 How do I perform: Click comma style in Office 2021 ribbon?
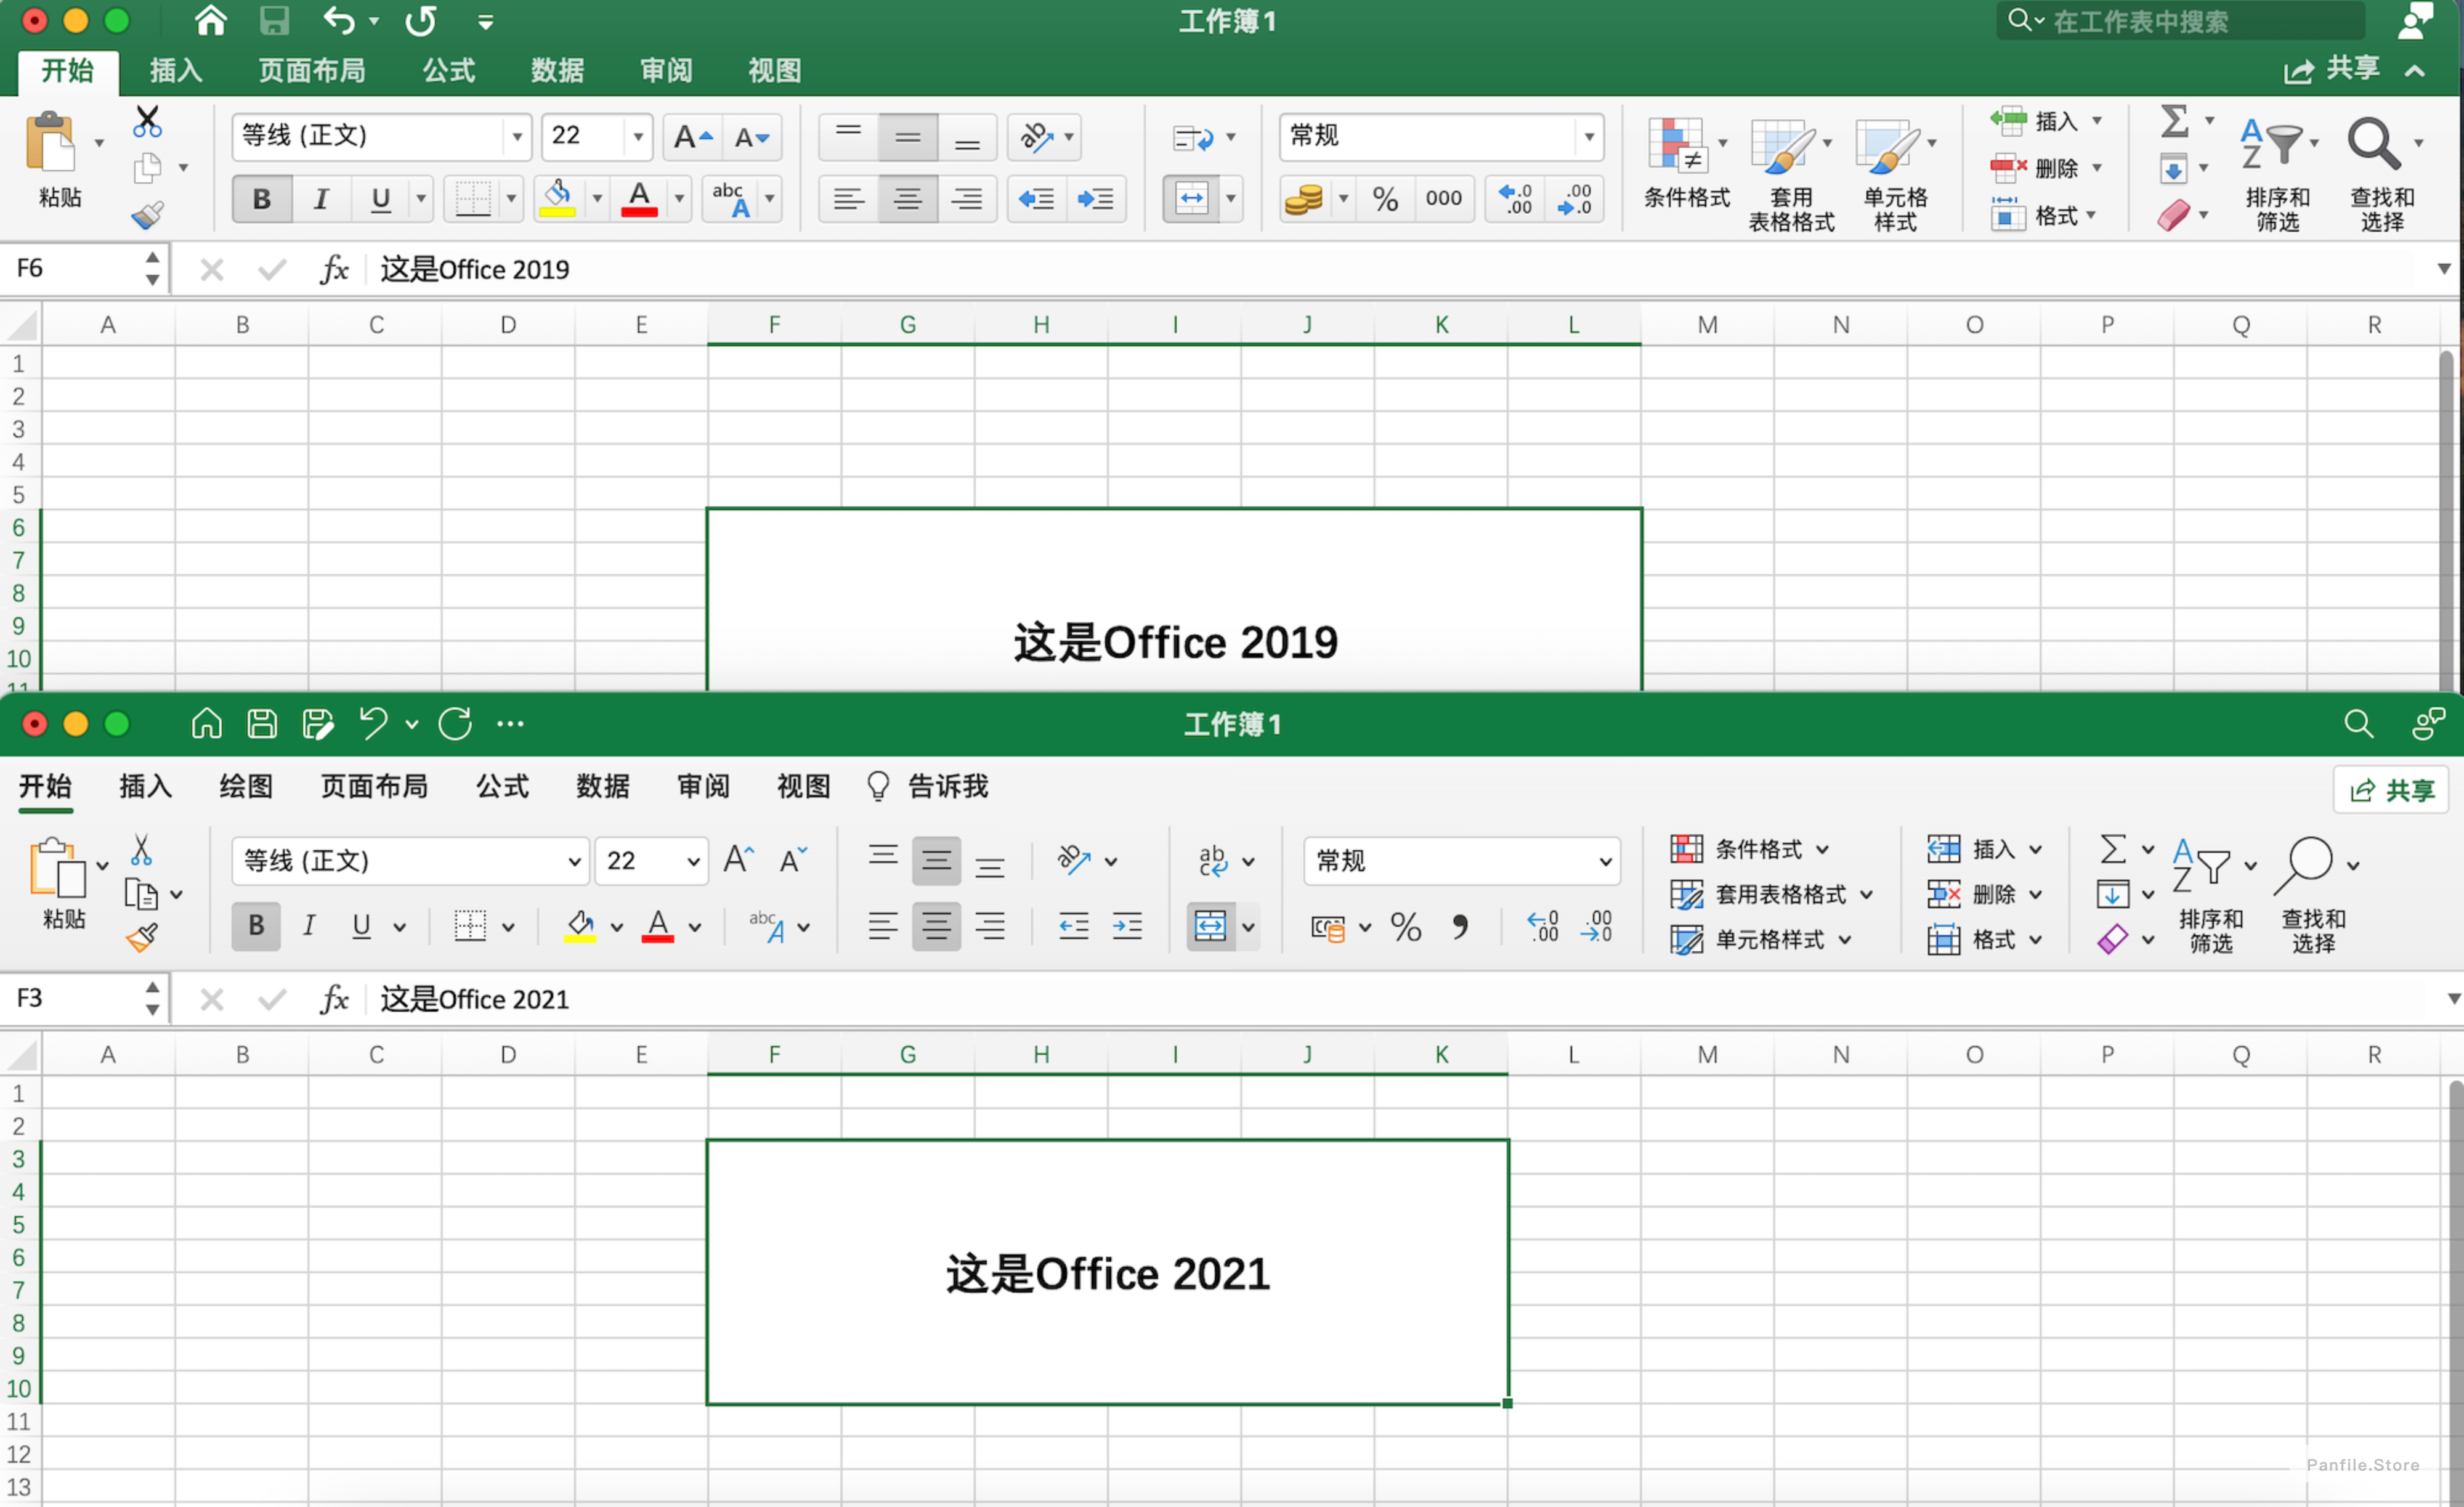click(x=1460, y=927)
